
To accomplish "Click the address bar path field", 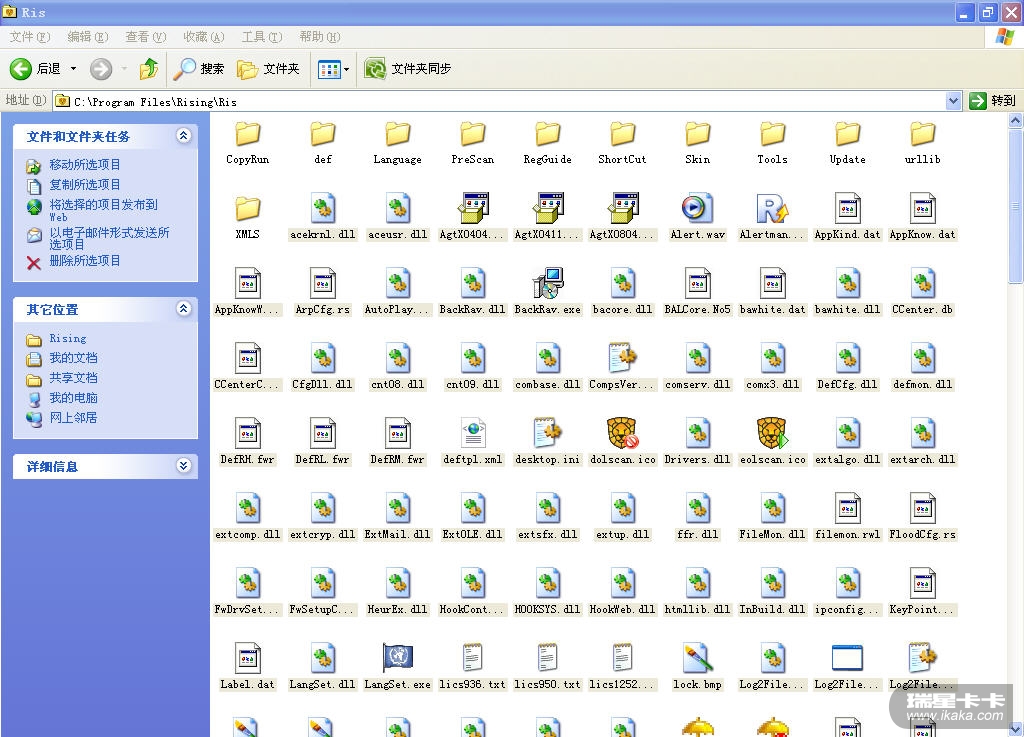I will [x=500, y=101].
